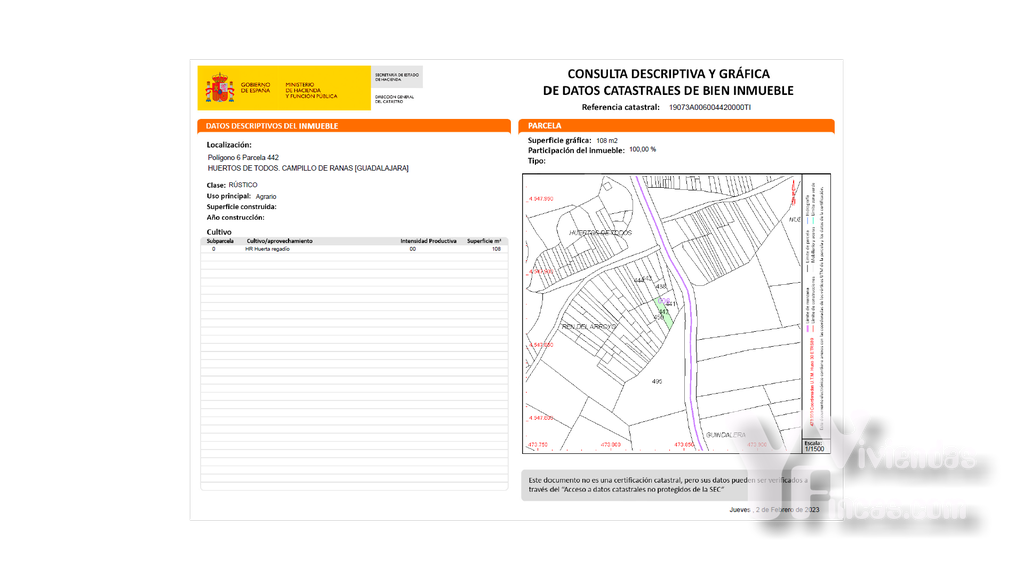Click the Spanish coat of arms emblem
Screen dimensions: 1024x576
tap(220, 88)
